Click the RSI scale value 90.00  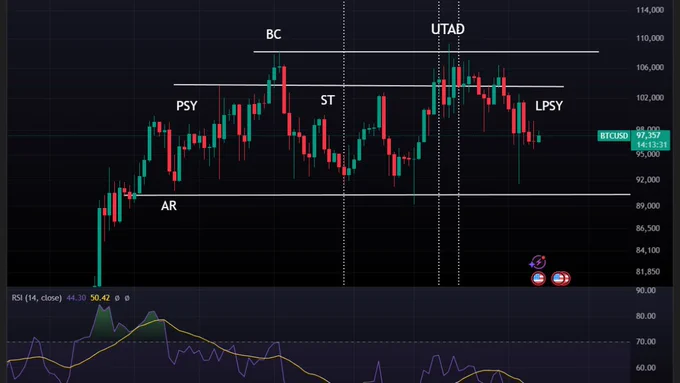646,290
